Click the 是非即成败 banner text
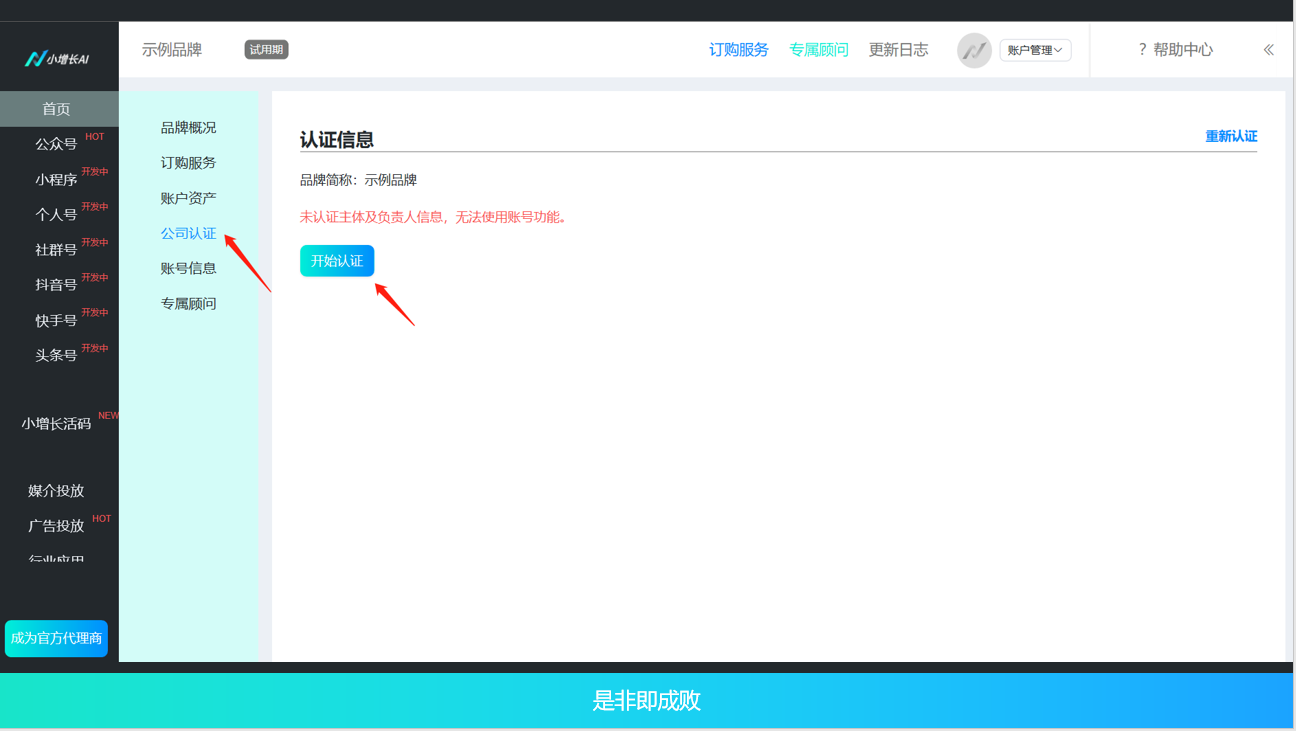This screenshot has height=731, width=1296. coord(647,701)
